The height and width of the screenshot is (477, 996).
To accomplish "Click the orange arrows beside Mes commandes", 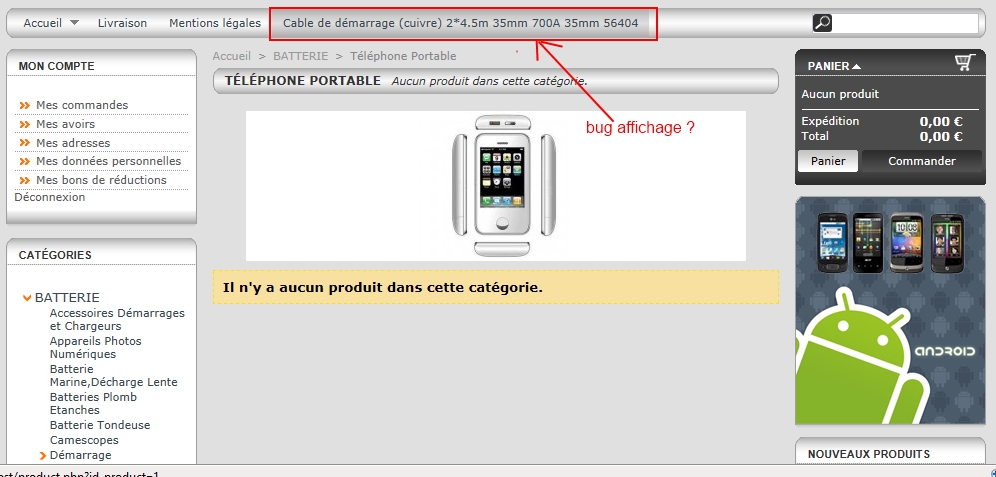I will coord(25,105).
